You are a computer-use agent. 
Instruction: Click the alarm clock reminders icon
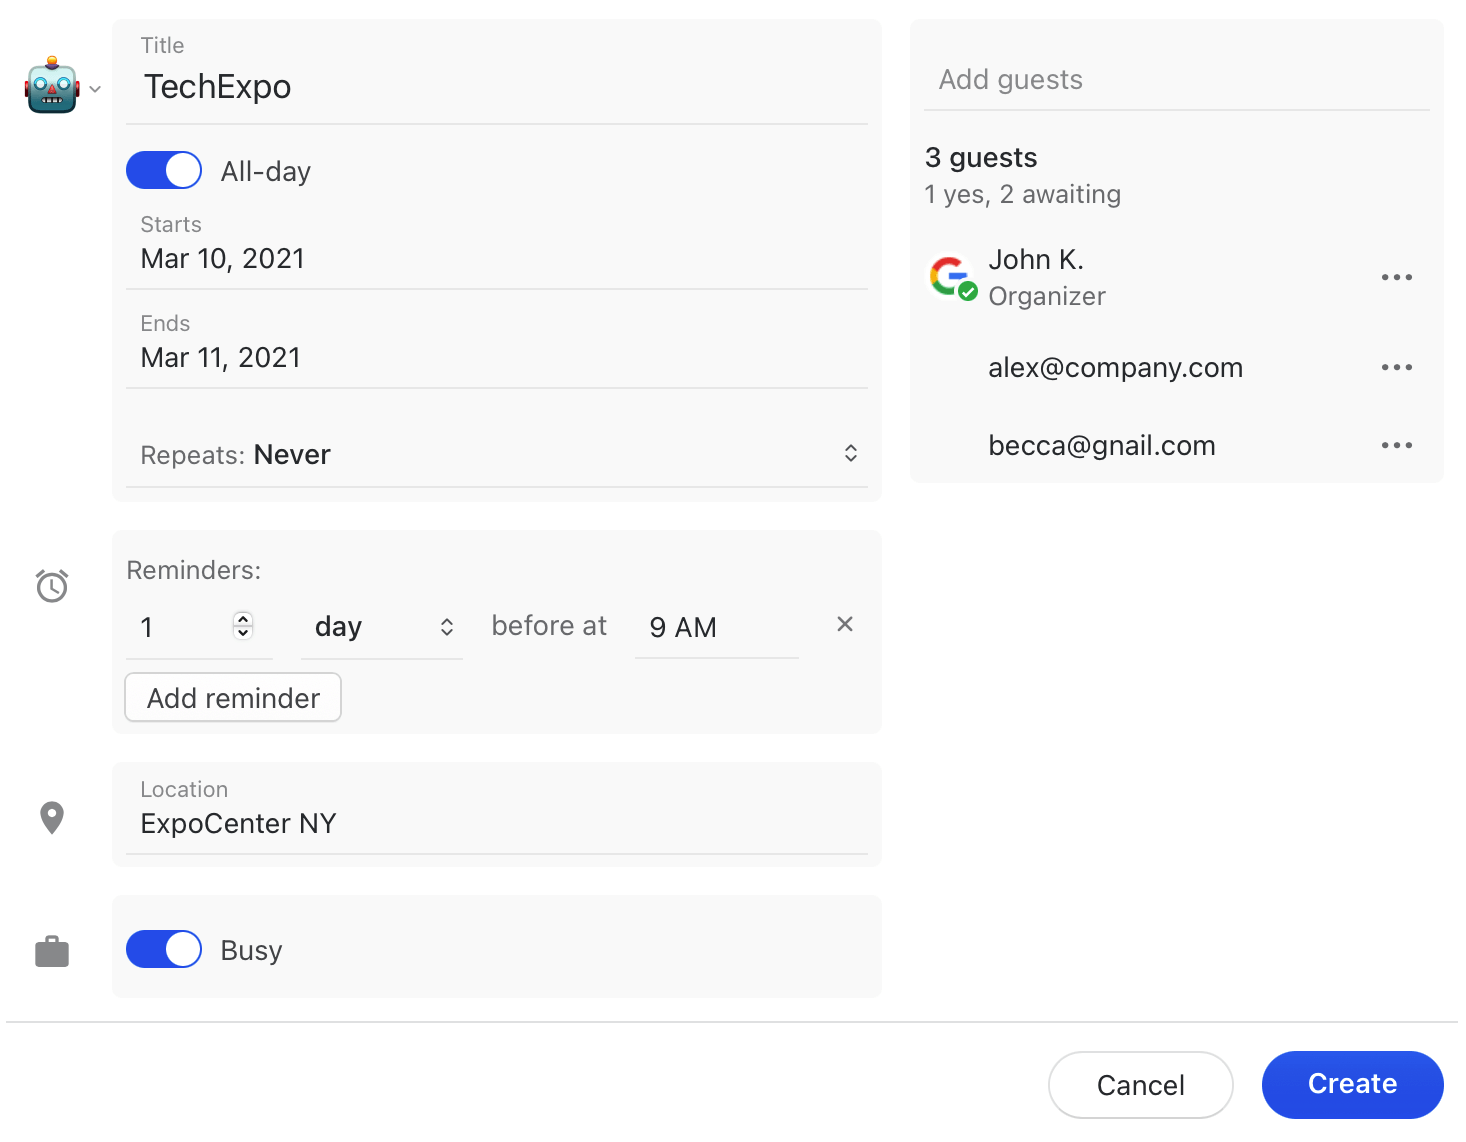[x=51, y=585]
